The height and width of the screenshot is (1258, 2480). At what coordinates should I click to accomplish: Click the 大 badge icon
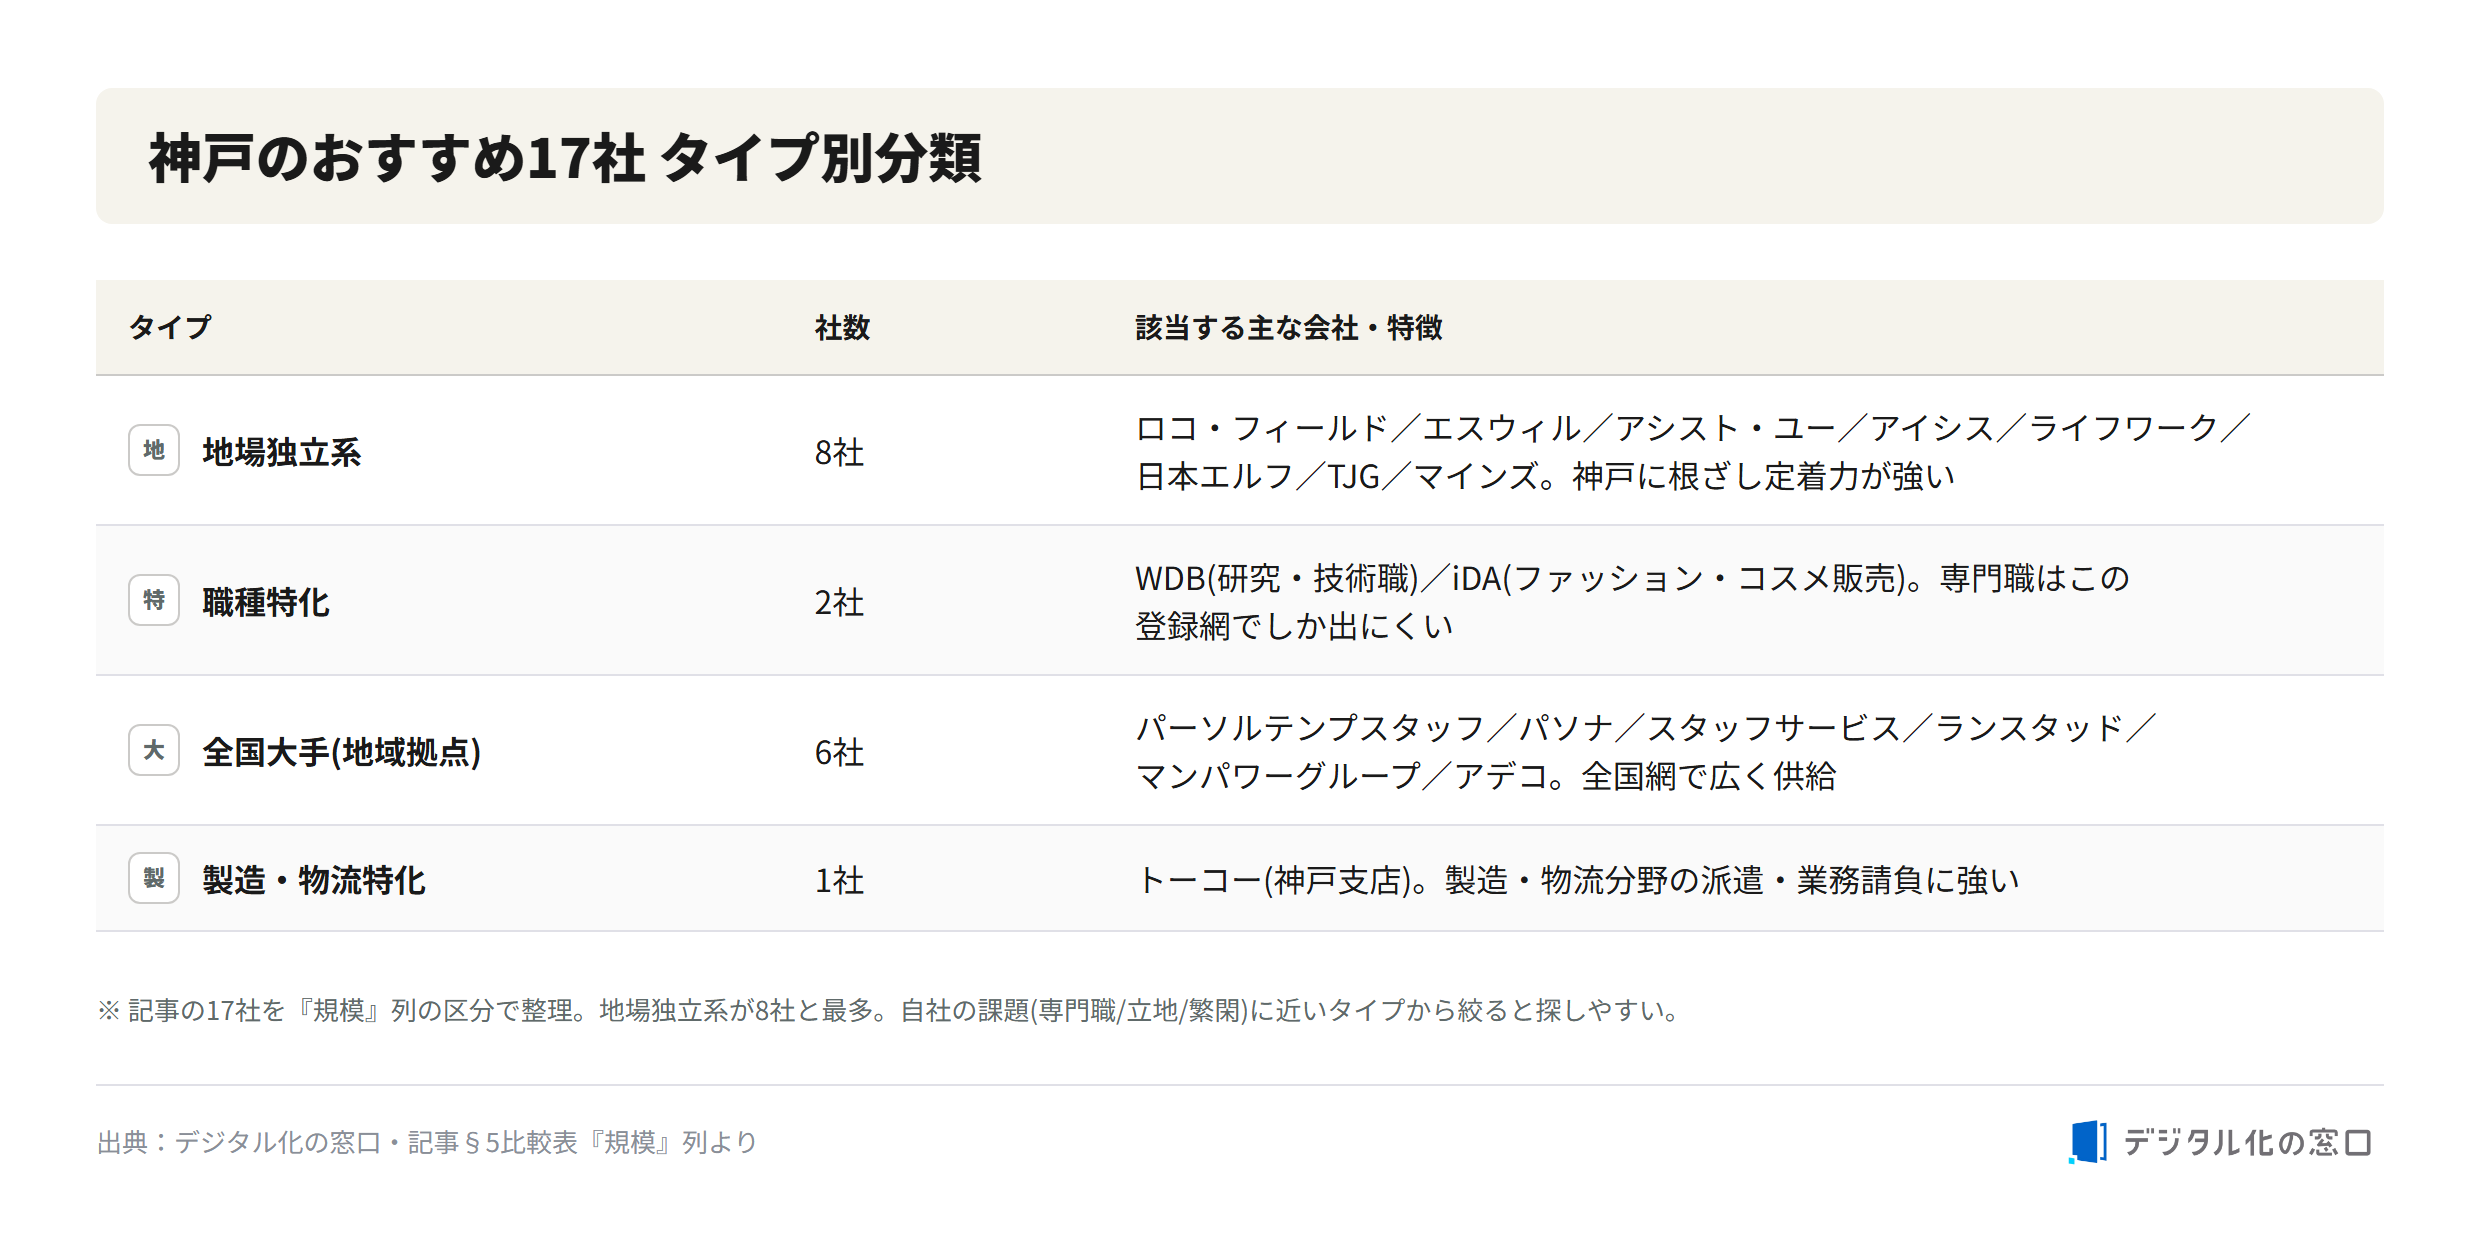(x=154, y=750)
